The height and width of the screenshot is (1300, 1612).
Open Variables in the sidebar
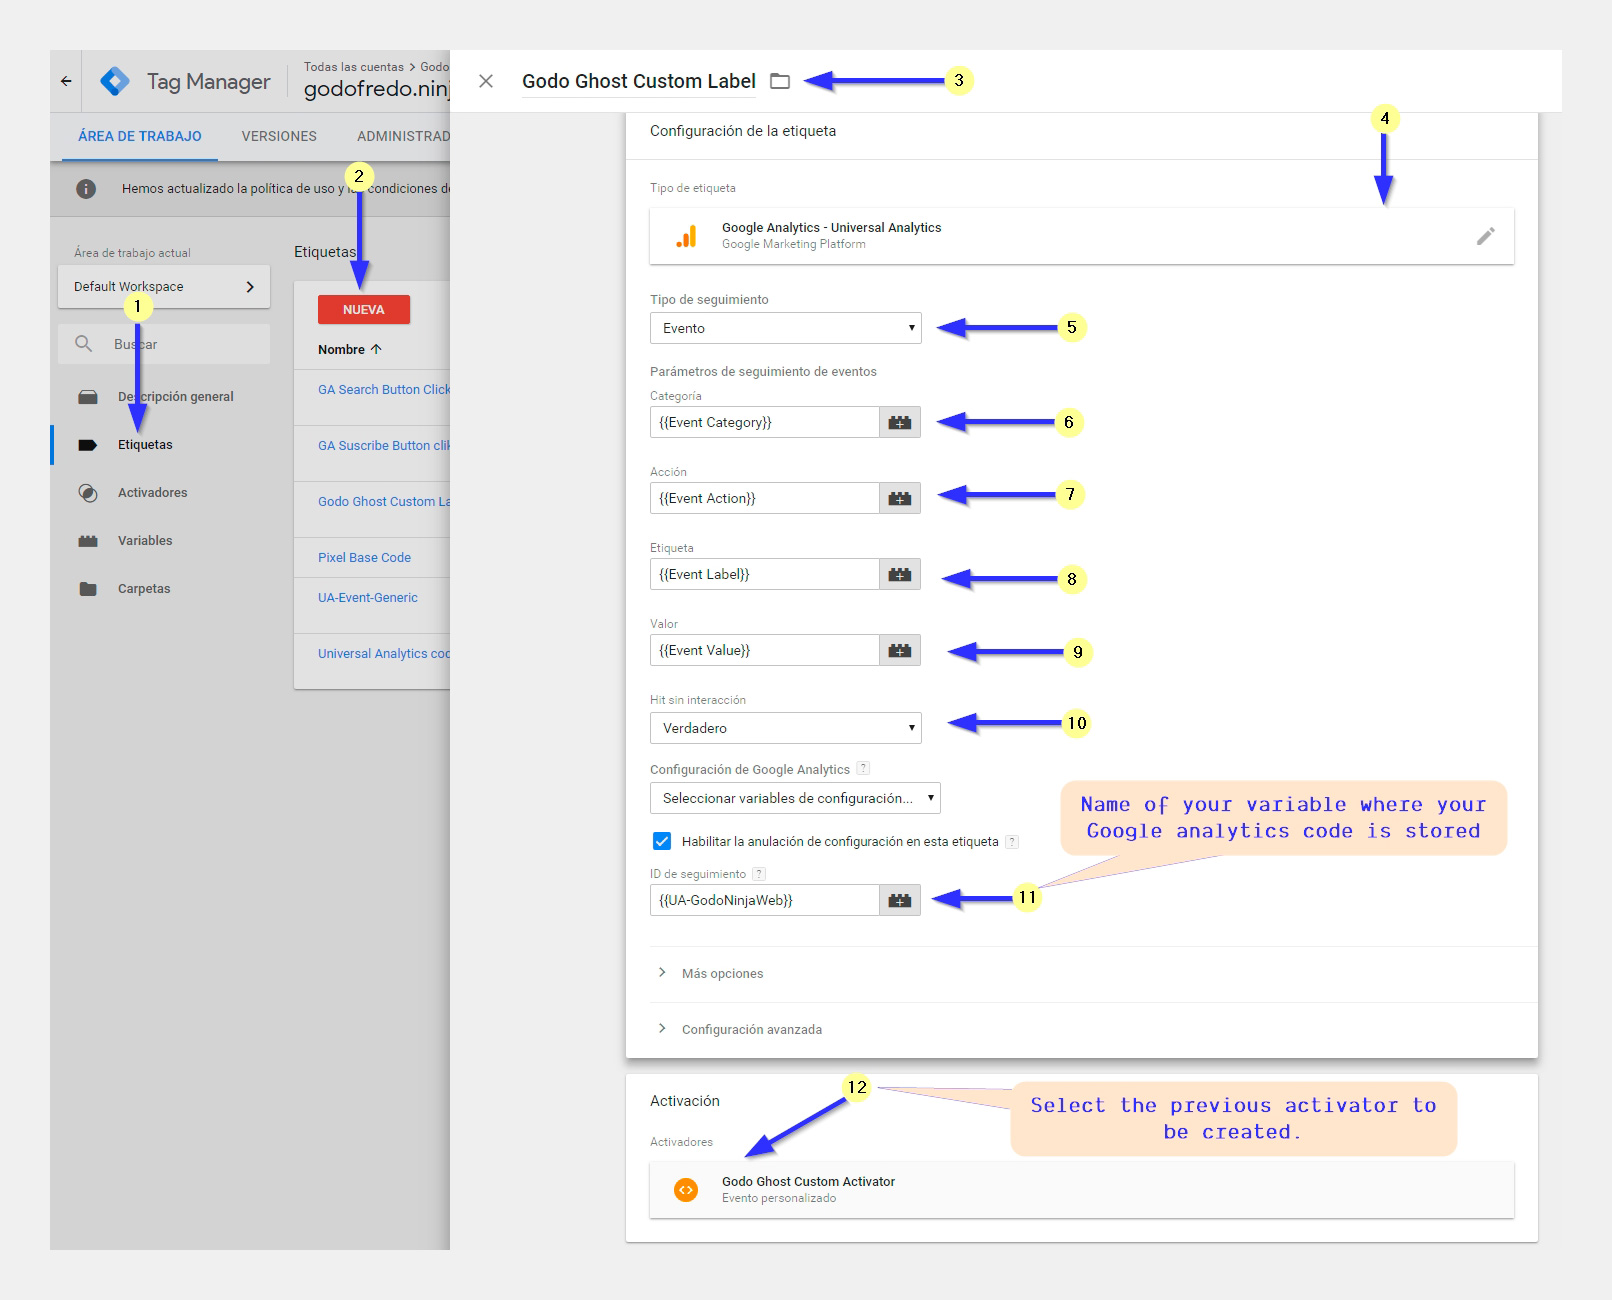pyautogui.click(x=145, y=541)
